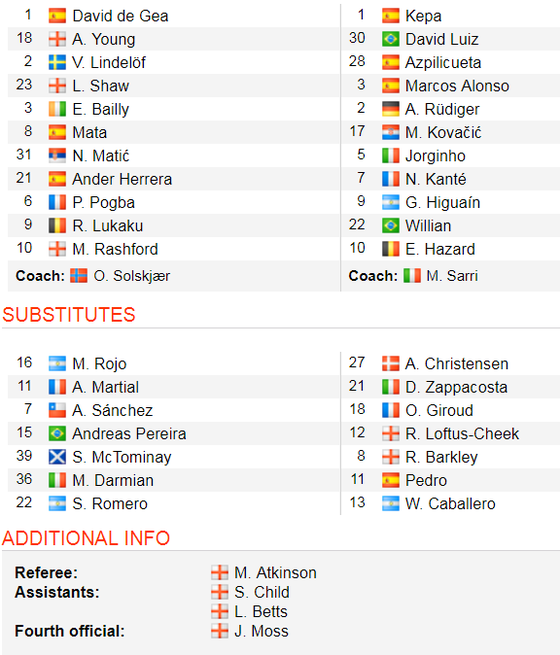The image size is (560, 655).
Task: Click the Croatia flag beside M. Kovačić
Action: coord(390,132)
